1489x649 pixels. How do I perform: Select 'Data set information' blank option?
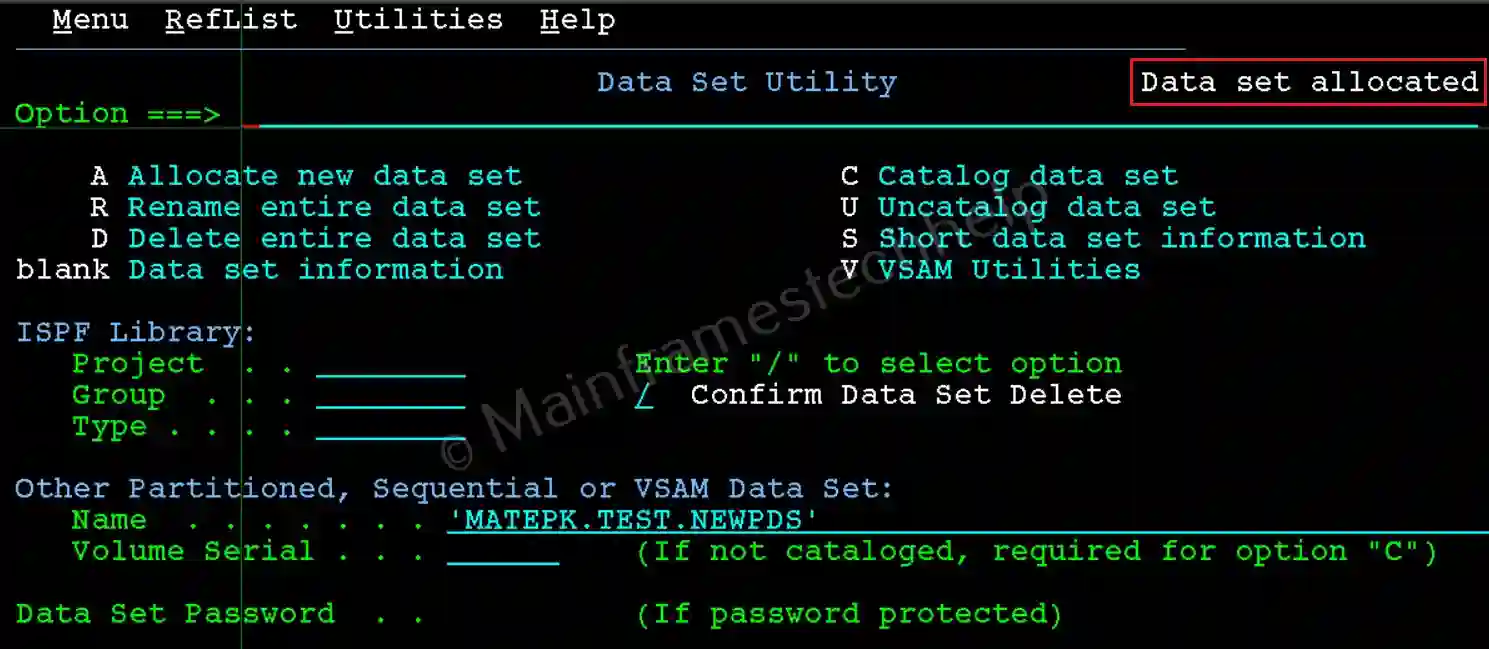(x=315, y=269)
